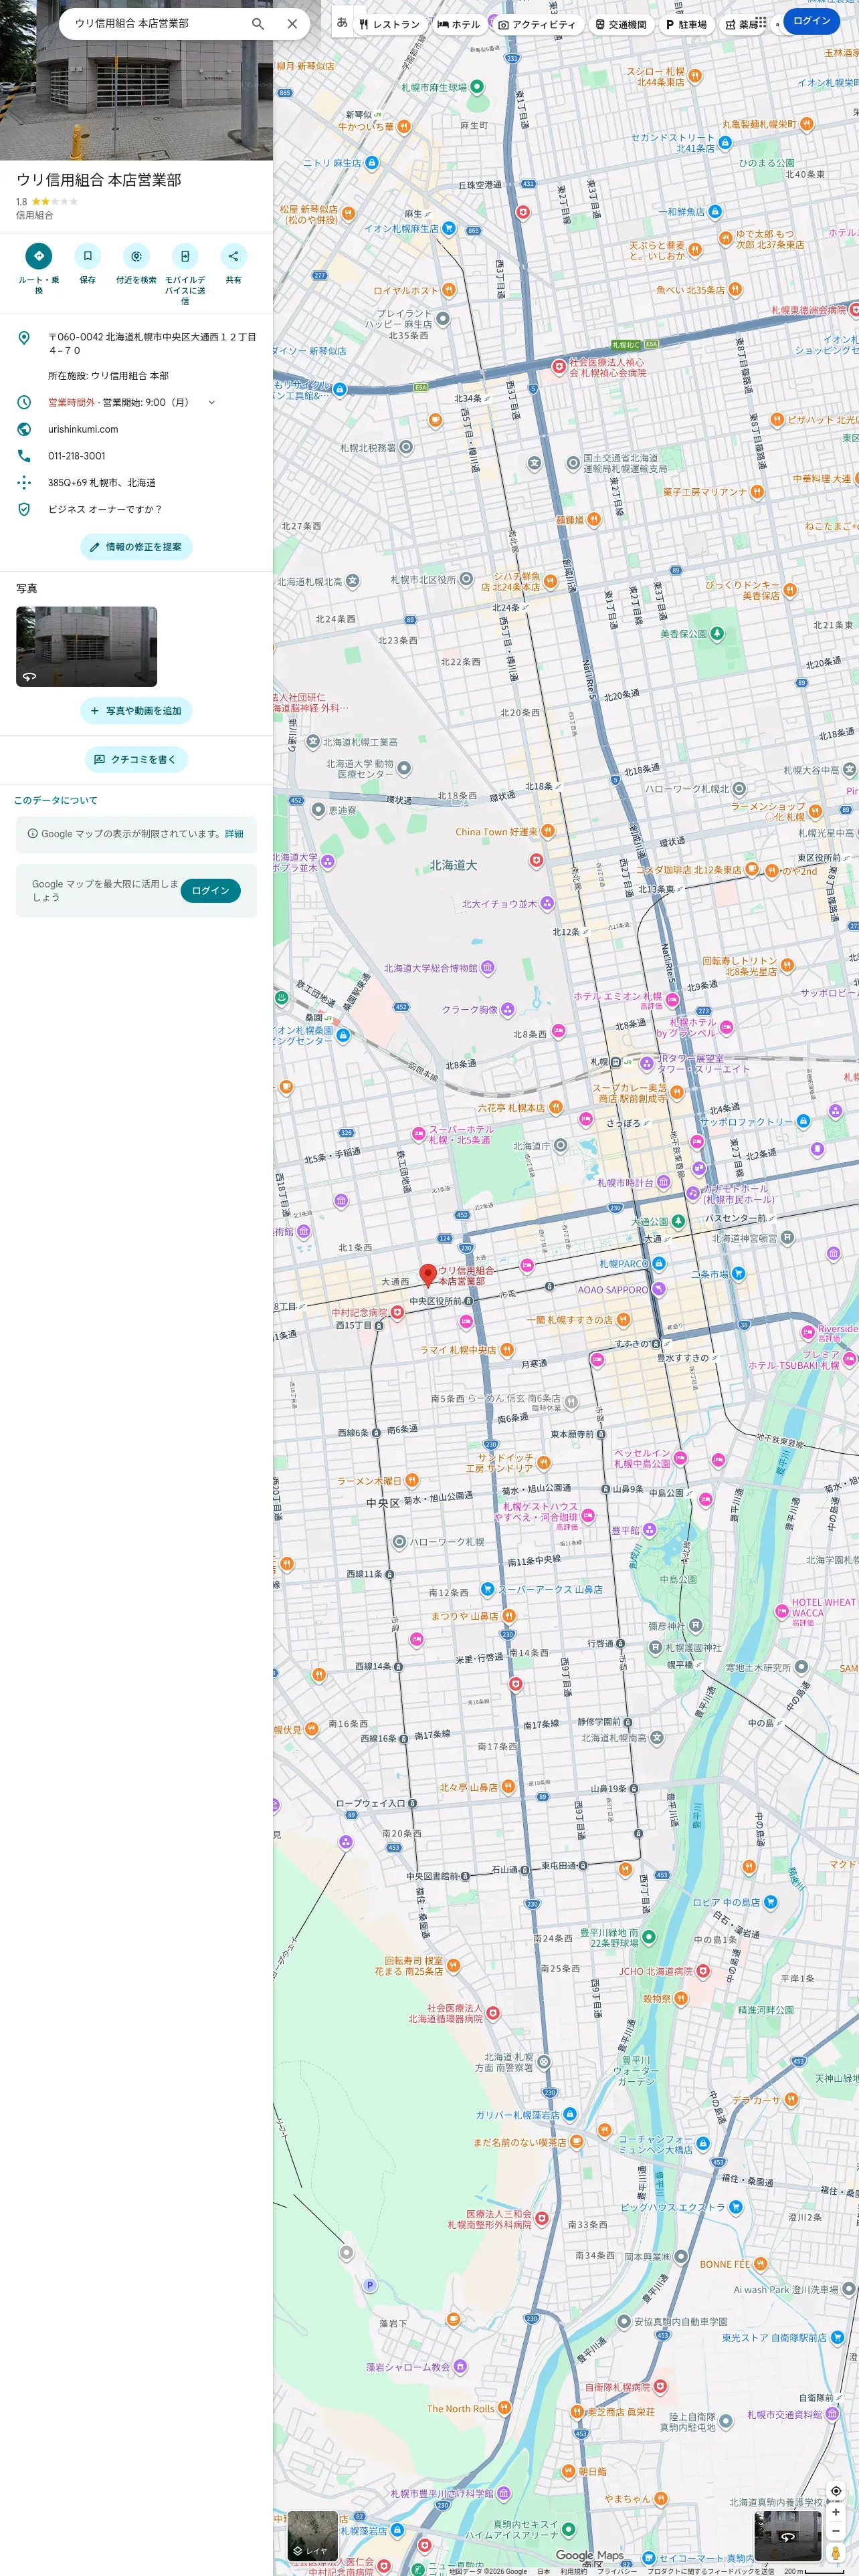Expand opening hours dropdown arrow

pyautogui.click(x=211, y=402)
